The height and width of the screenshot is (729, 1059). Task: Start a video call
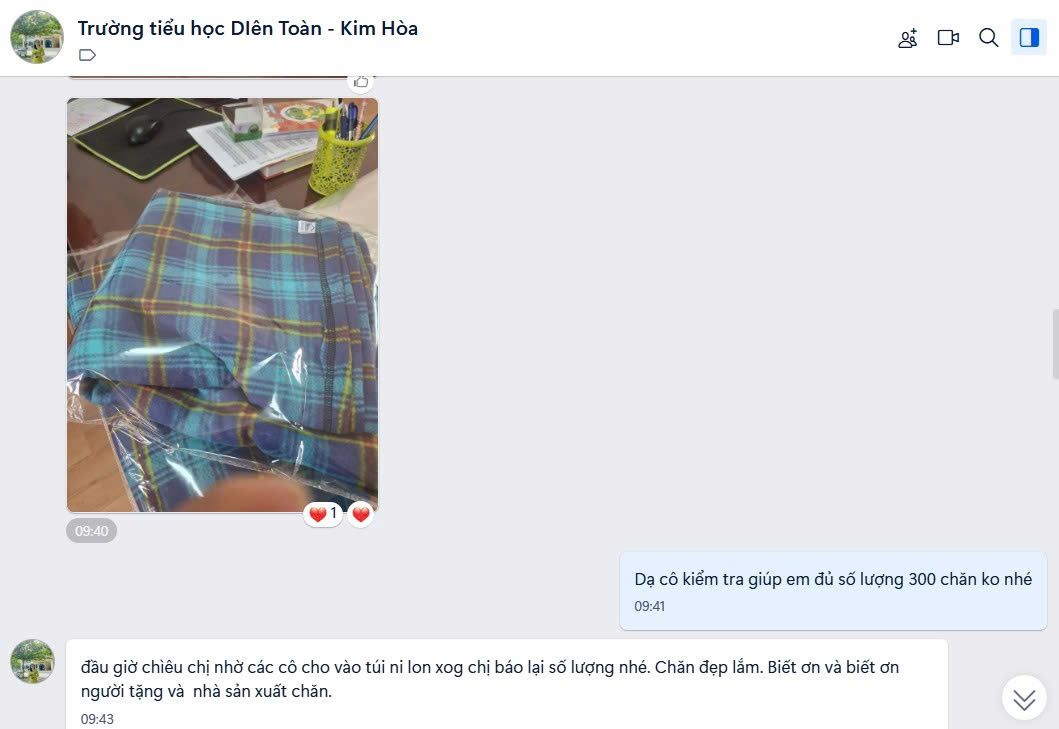tap(948, 38)
